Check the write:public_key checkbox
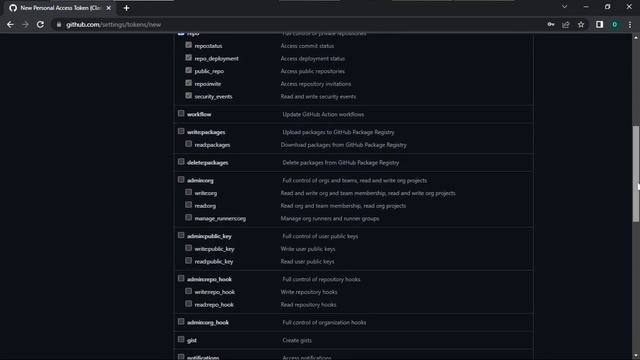The image size is (640, 360). pyautogui.click(x=189, y=248)
